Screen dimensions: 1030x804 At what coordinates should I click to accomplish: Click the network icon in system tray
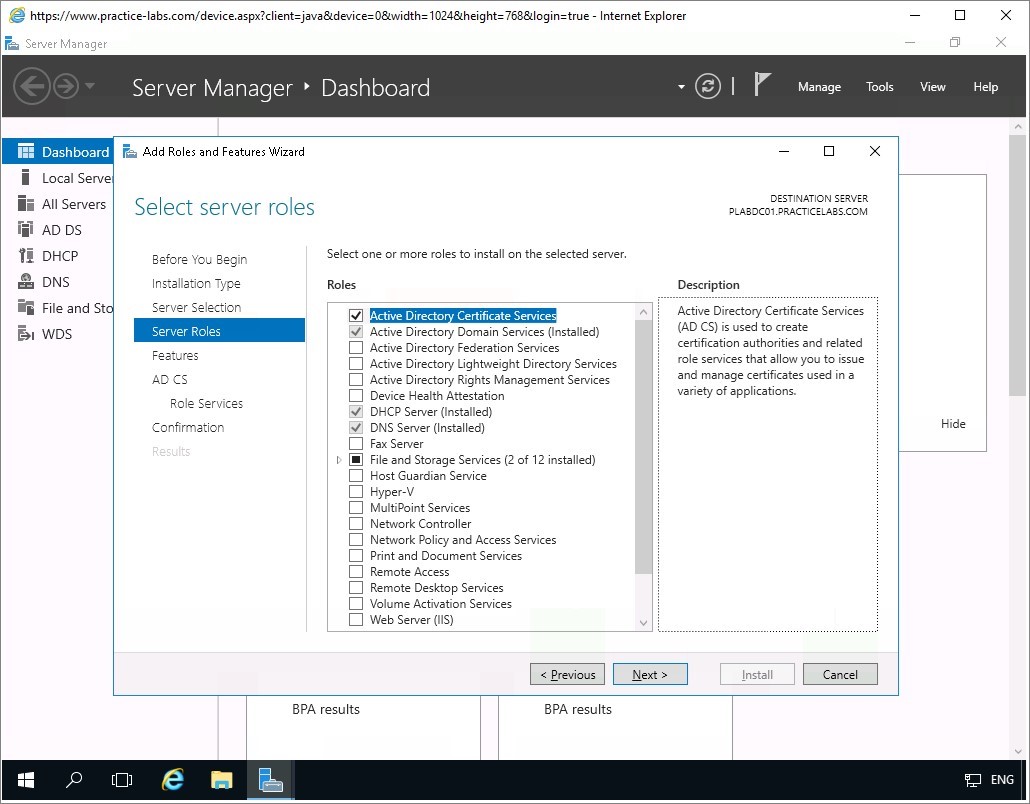point(972,780)
